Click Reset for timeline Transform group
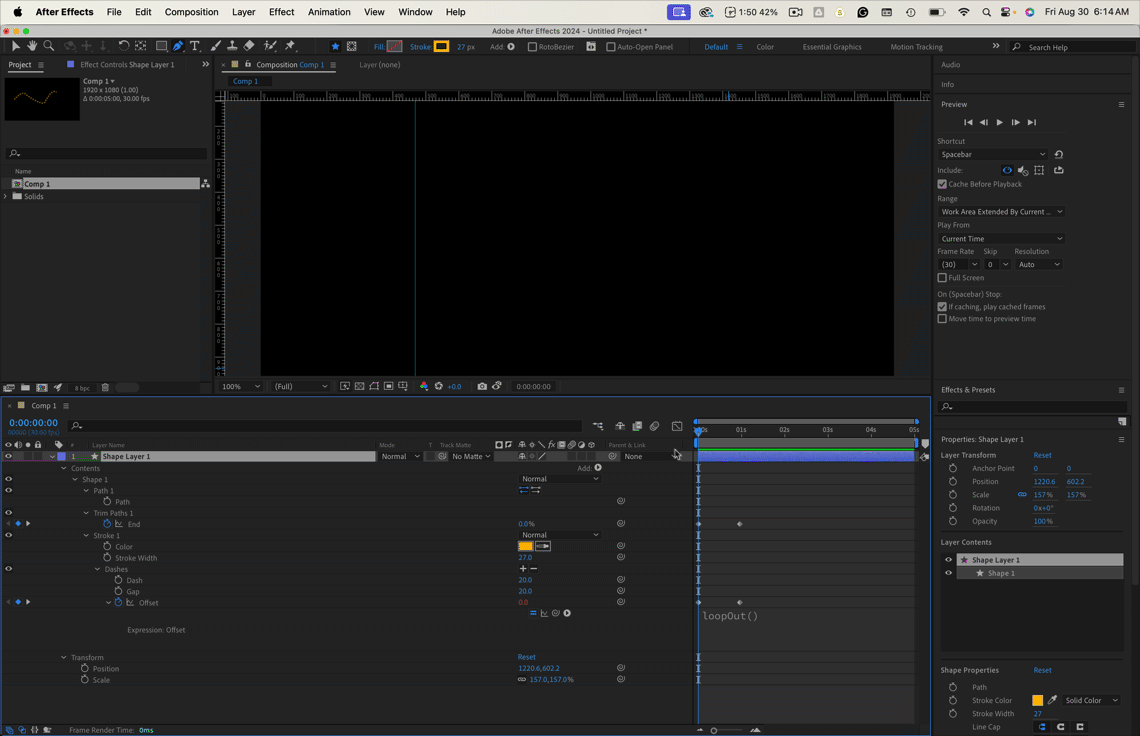Screen dimensions: 1140x736 [x=526, y=657]
